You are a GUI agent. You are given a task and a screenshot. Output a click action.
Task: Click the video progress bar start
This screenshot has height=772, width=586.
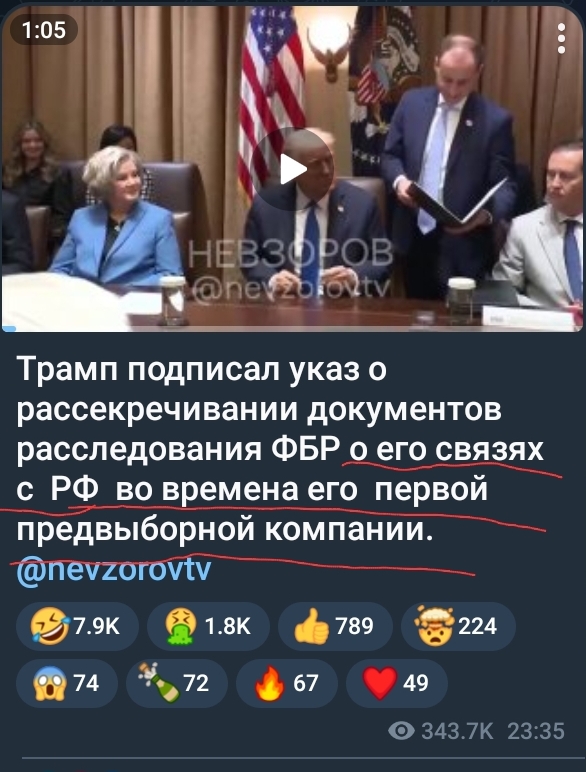9,328
